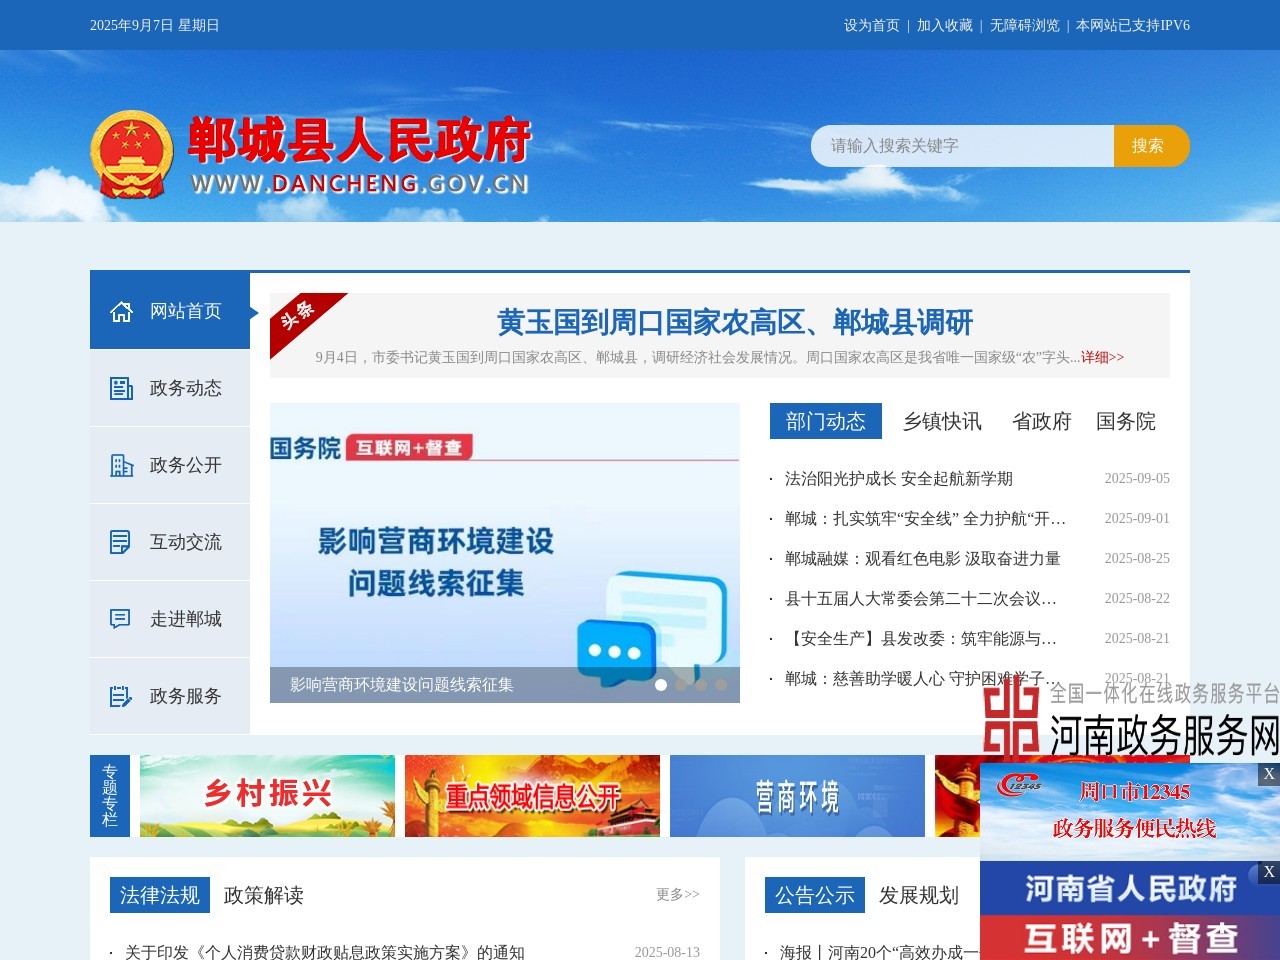The height and width of the screenshot is (960, 1280).
Task: Click inside the search keyword input box
Action: 960,146
